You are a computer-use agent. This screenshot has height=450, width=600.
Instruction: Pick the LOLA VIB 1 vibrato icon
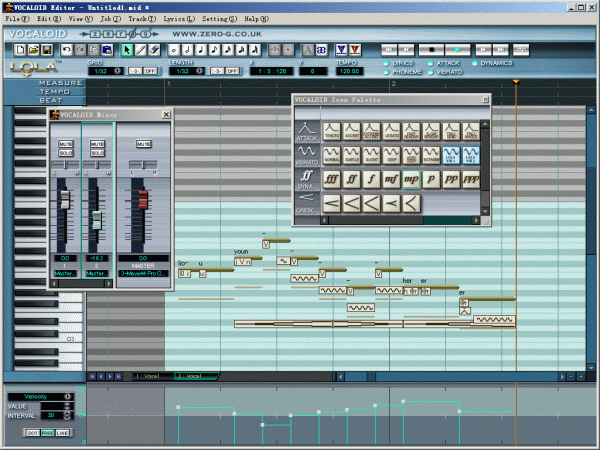coord(451,155)
